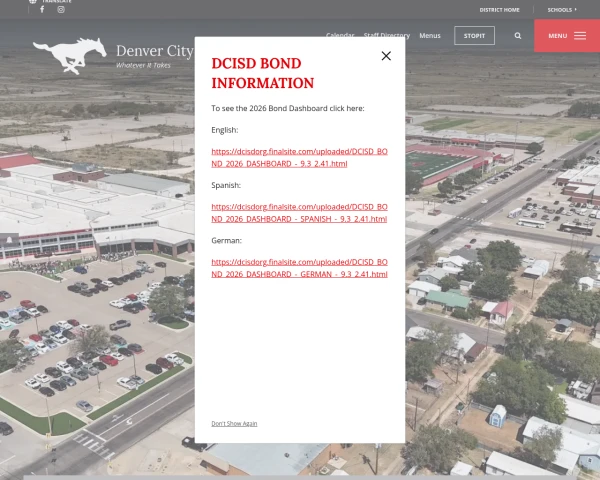Click Don't Show Again link
Viewport: 600px width, 480px height.
point(234,423)
